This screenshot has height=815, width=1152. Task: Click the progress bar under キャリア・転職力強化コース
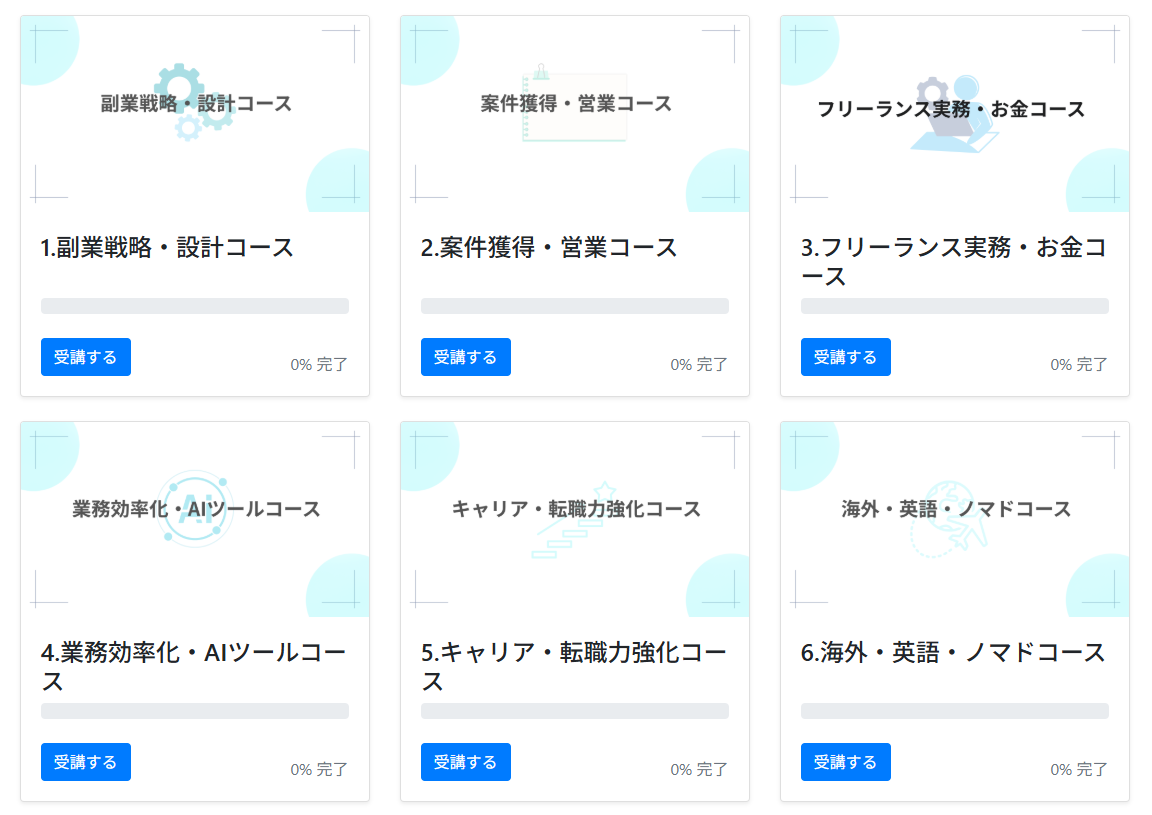[x=574, y=710]
